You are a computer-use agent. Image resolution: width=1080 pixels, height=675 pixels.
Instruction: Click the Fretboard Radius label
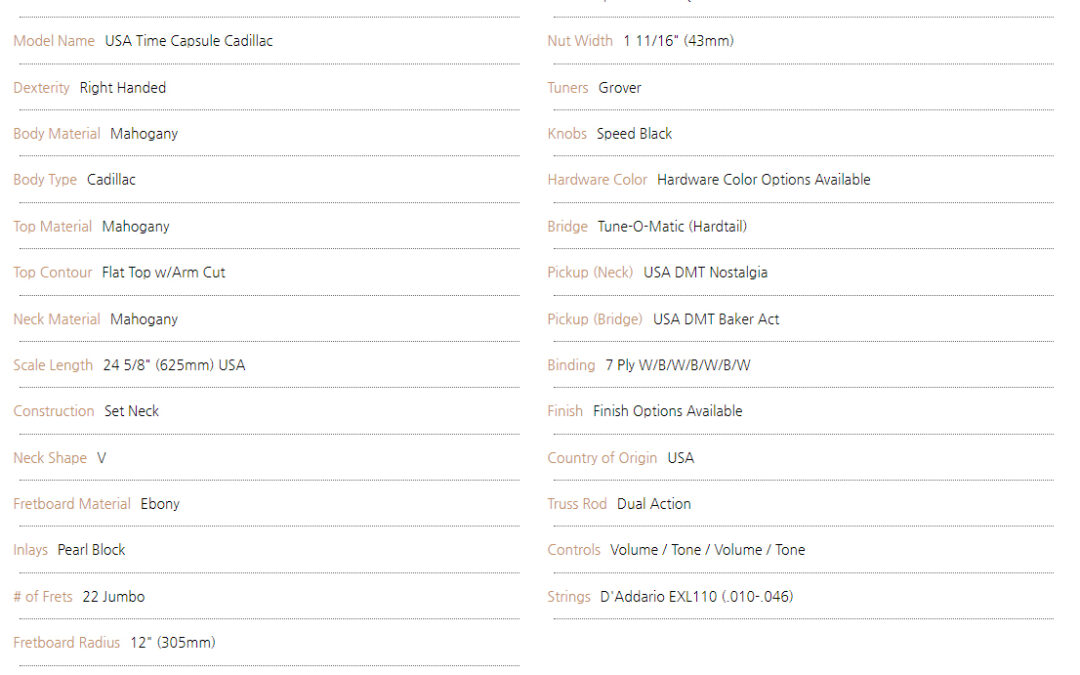click(67, 642)
